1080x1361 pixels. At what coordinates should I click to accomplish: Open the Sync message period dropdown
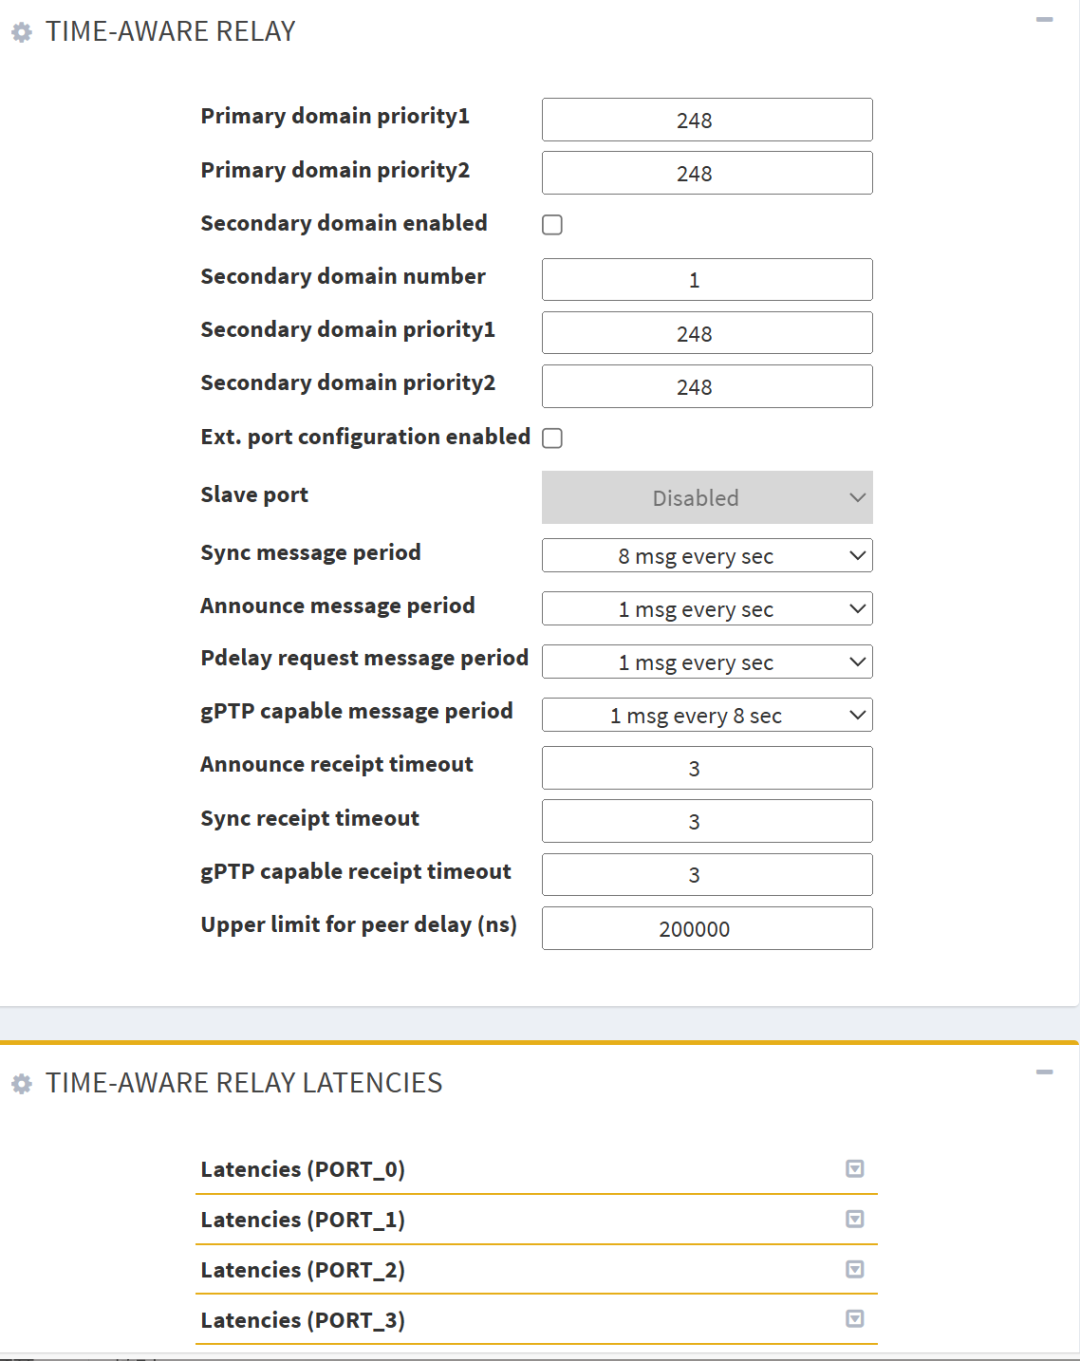(706, 556)
